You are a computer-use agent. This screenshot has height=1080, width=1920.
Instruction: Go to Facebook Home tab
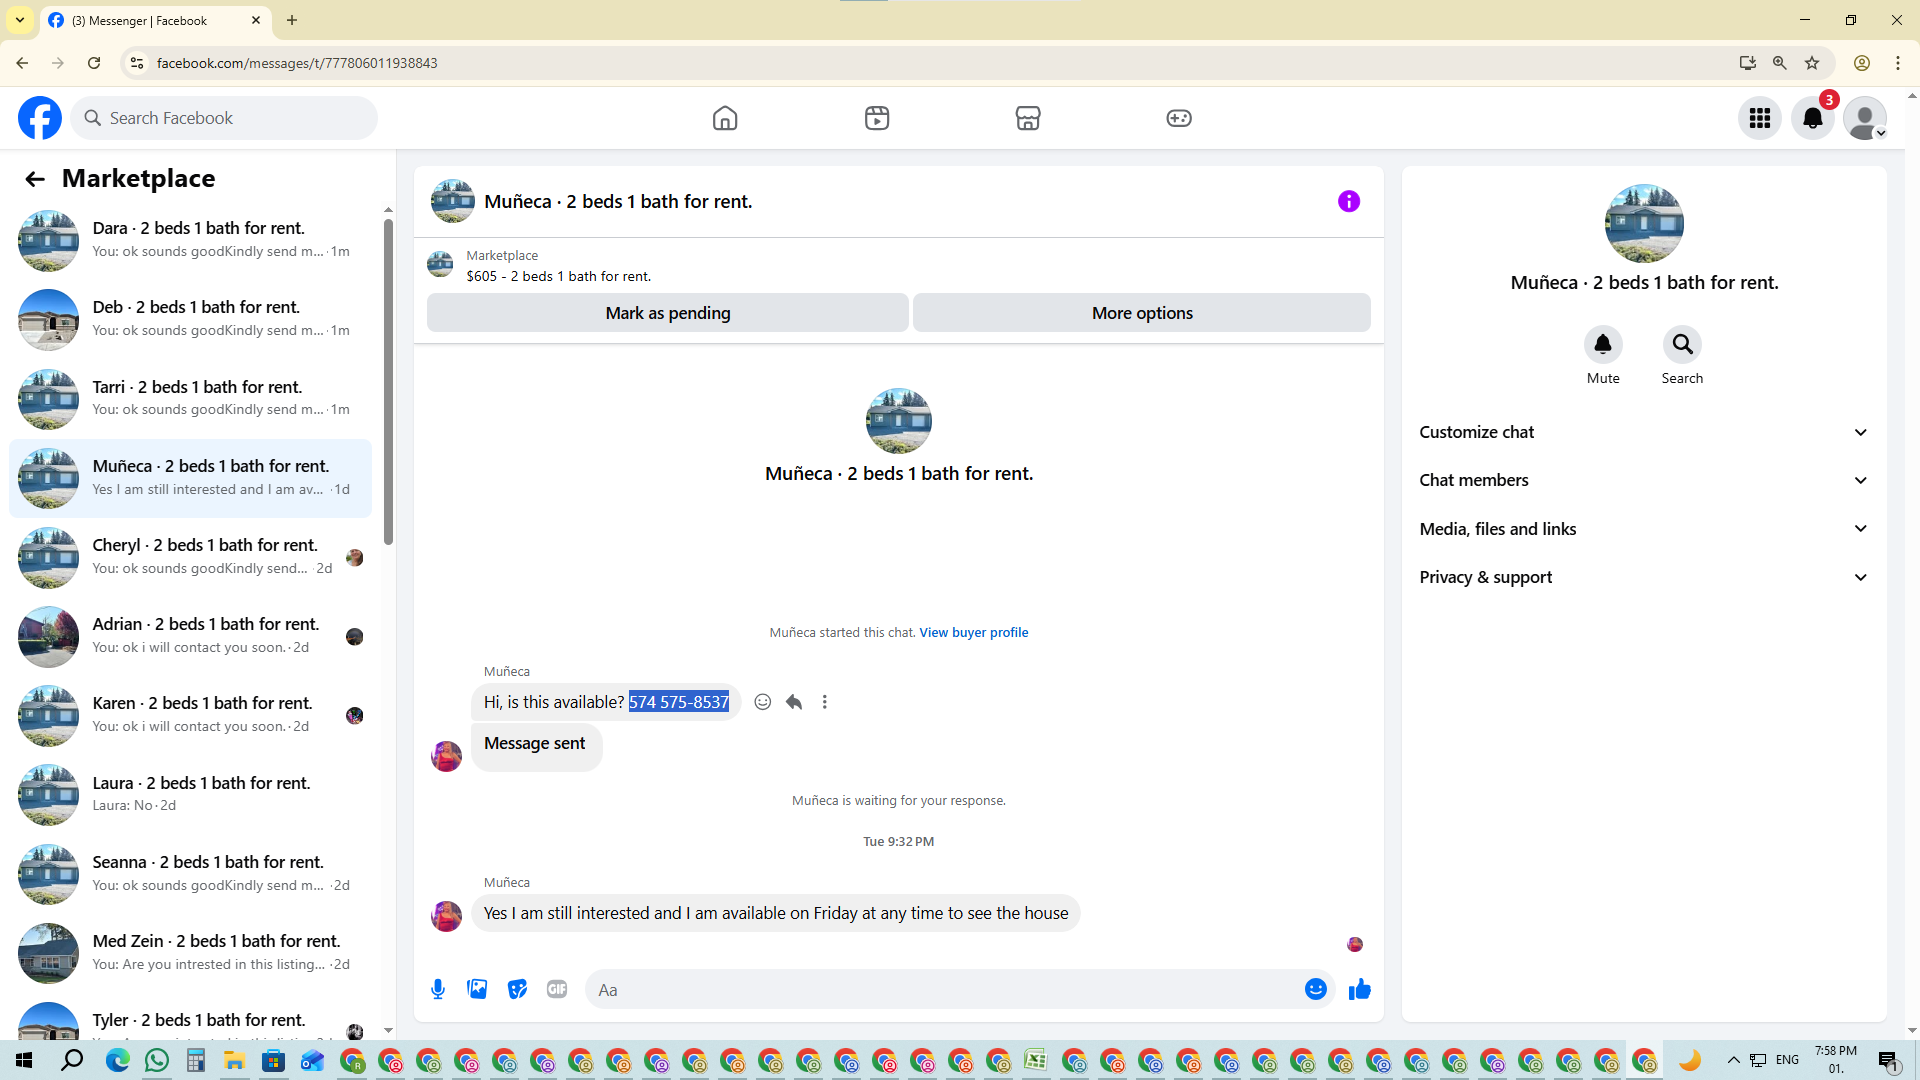tap(724, 118)
